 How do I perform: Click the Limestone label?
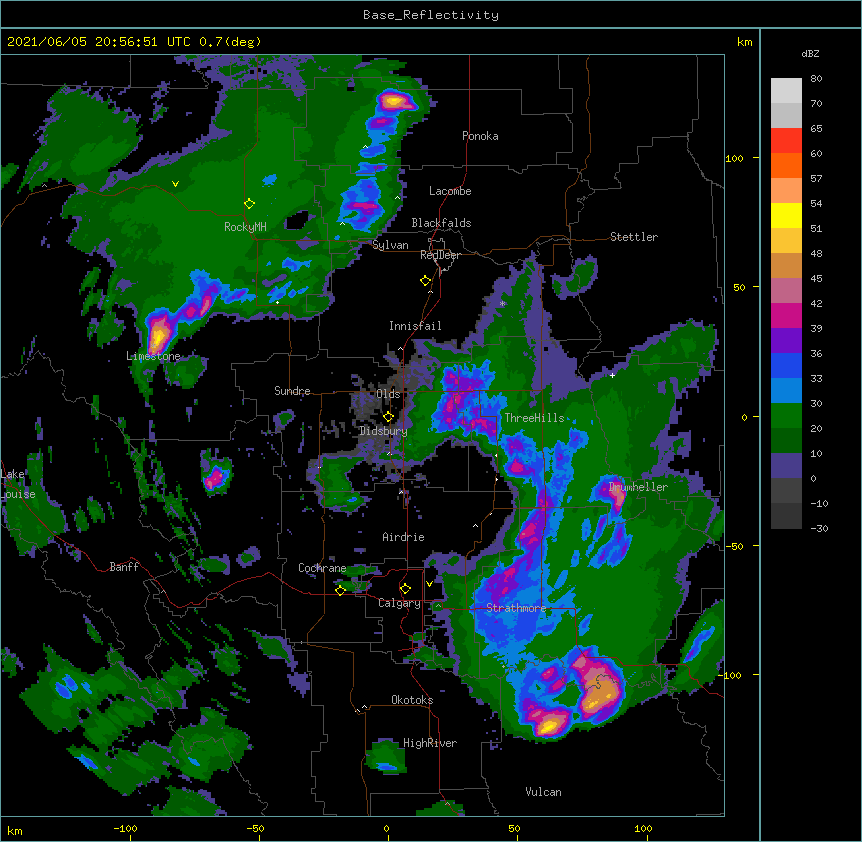(153, 356)
